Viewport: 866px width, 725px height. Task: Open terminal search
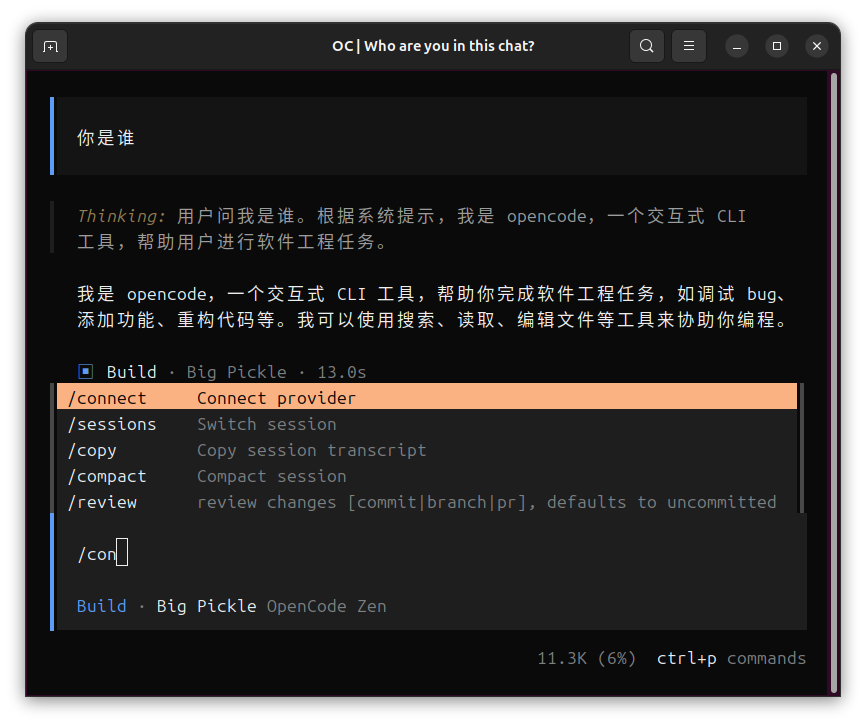pos(647,46)
